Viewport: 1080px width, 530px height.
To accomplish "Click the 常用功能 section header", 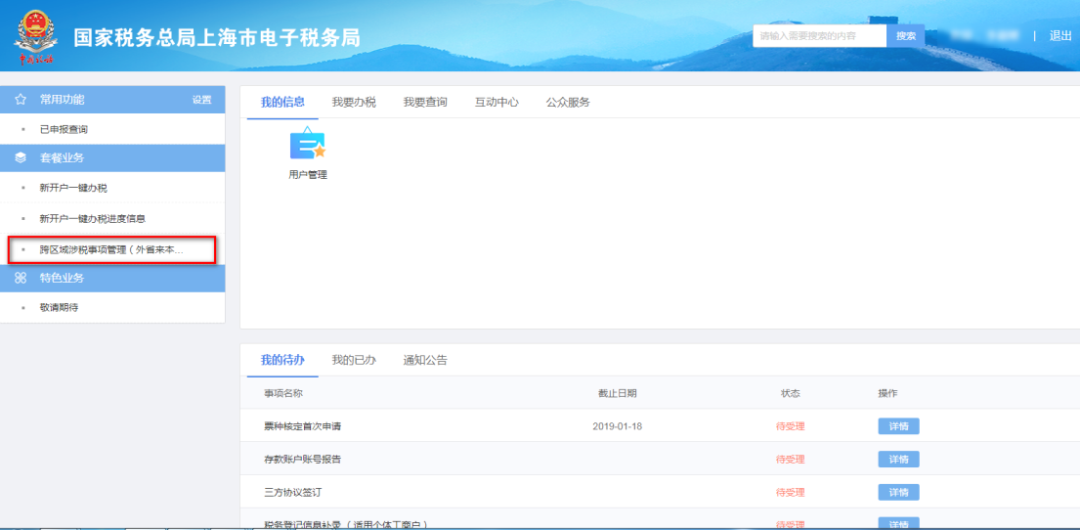I will tap(112, 100).
